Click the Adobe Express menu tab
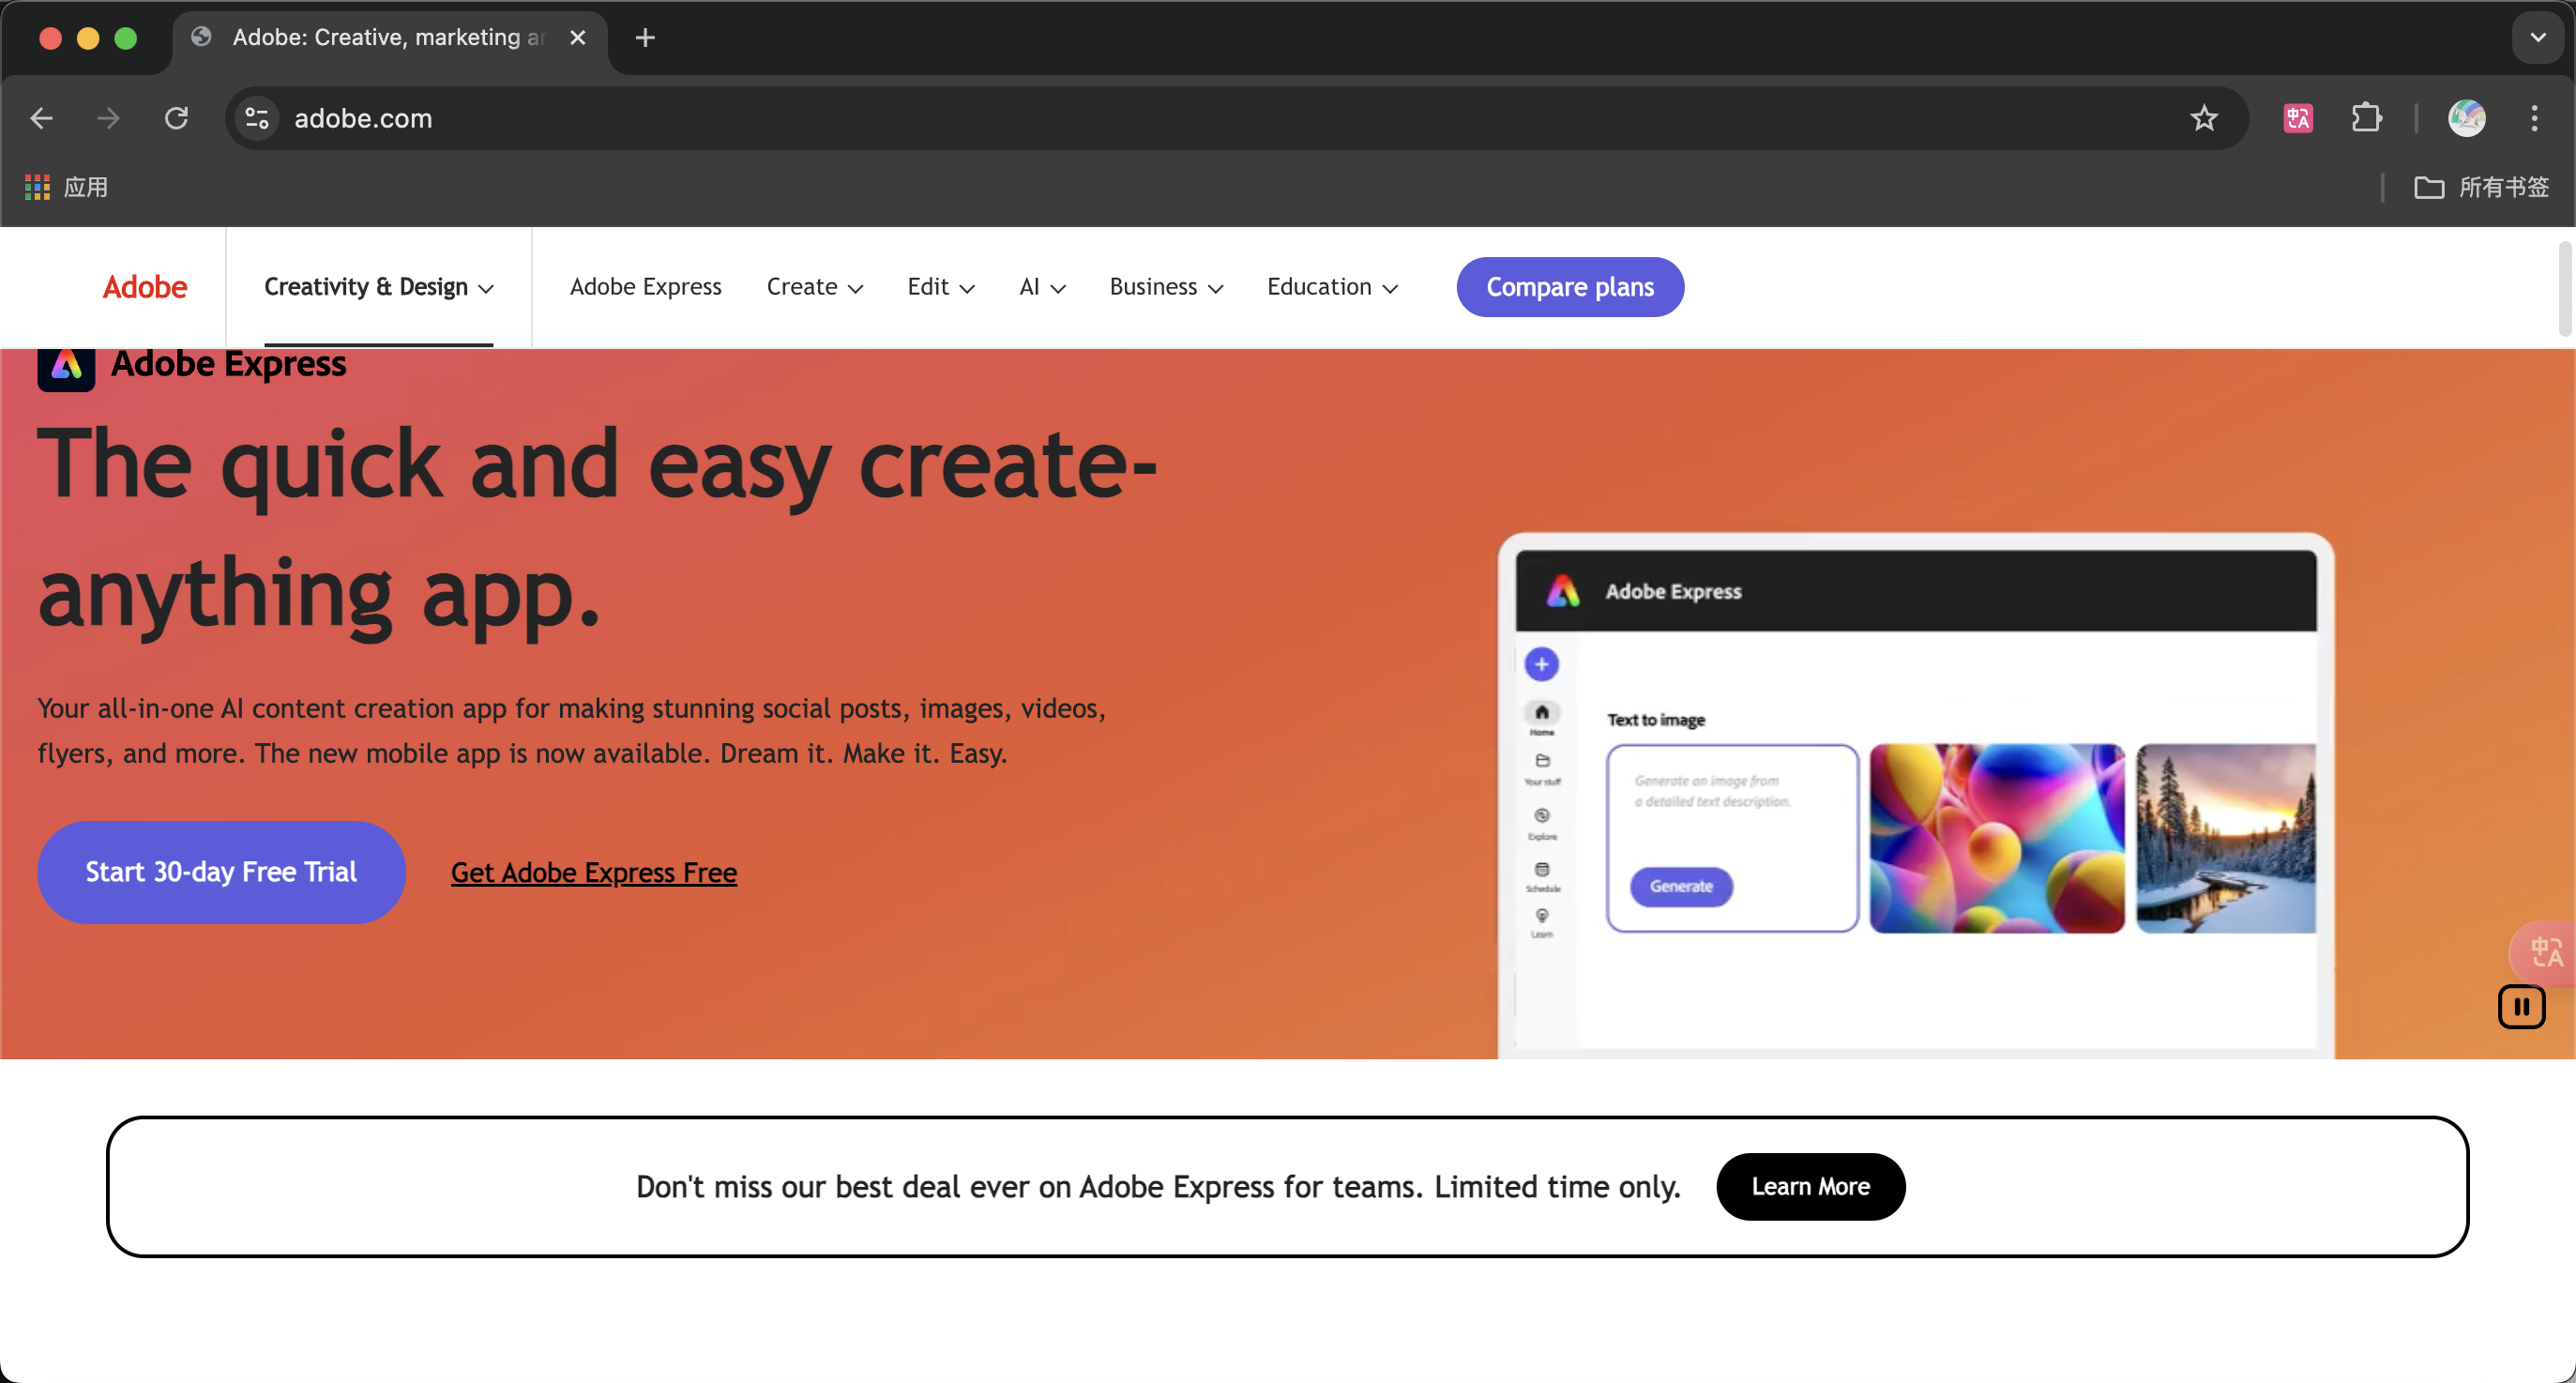The height and width of the screenshot is (1383, 2576). [645, 286]
